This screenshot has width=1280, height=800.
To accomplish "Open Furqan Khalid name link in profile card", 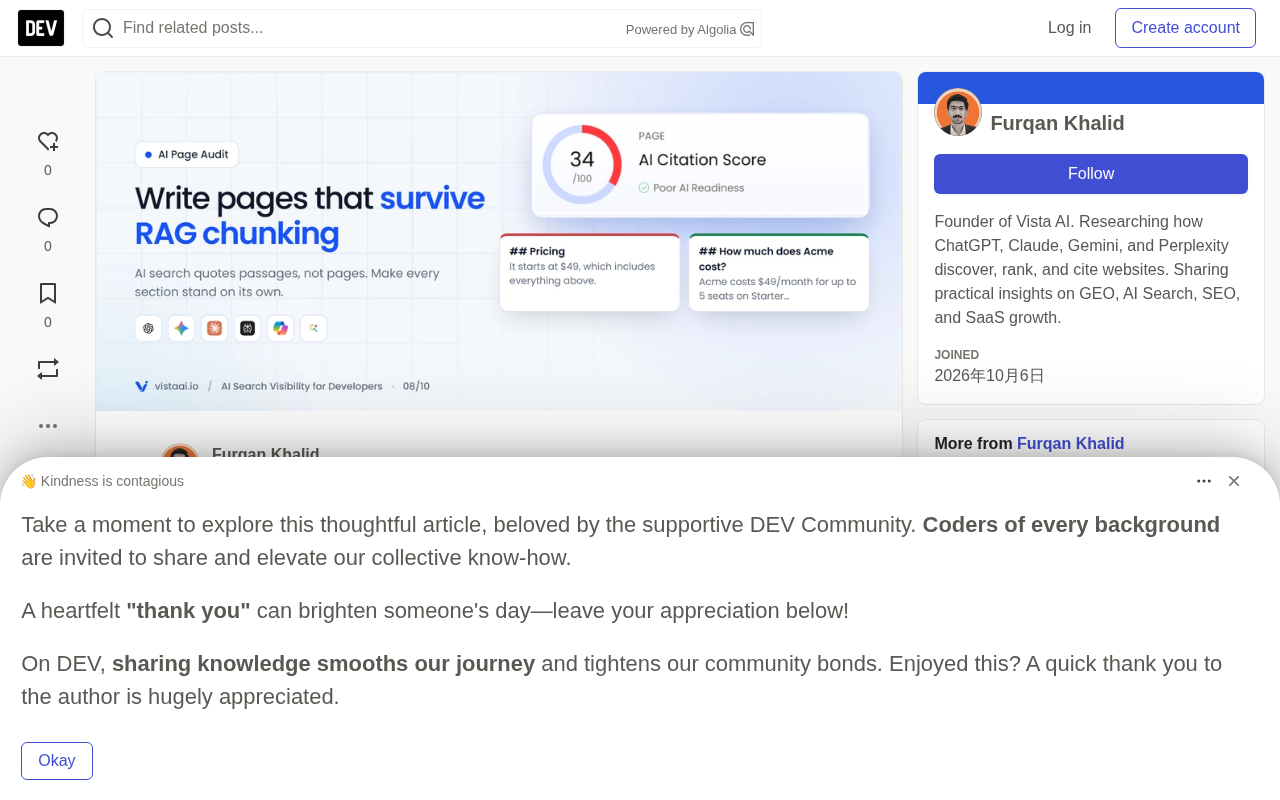I will point(1057,123).
